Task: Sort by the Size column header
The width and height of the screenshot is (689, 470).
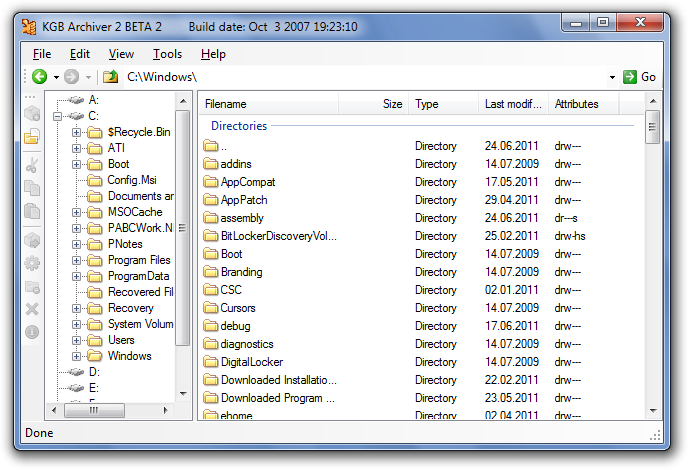Action: coord(374,104)
